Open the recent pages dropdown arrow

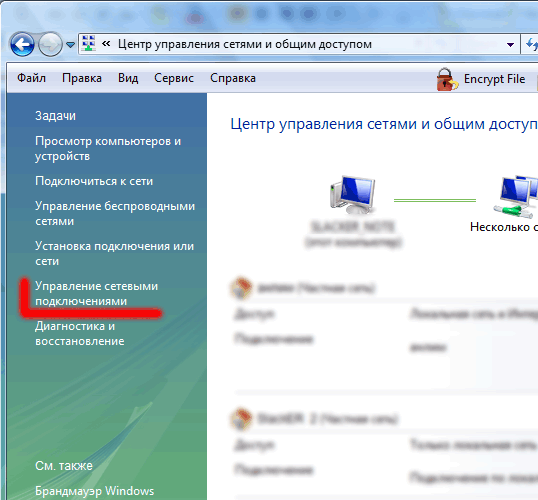[x=70, y=45]
